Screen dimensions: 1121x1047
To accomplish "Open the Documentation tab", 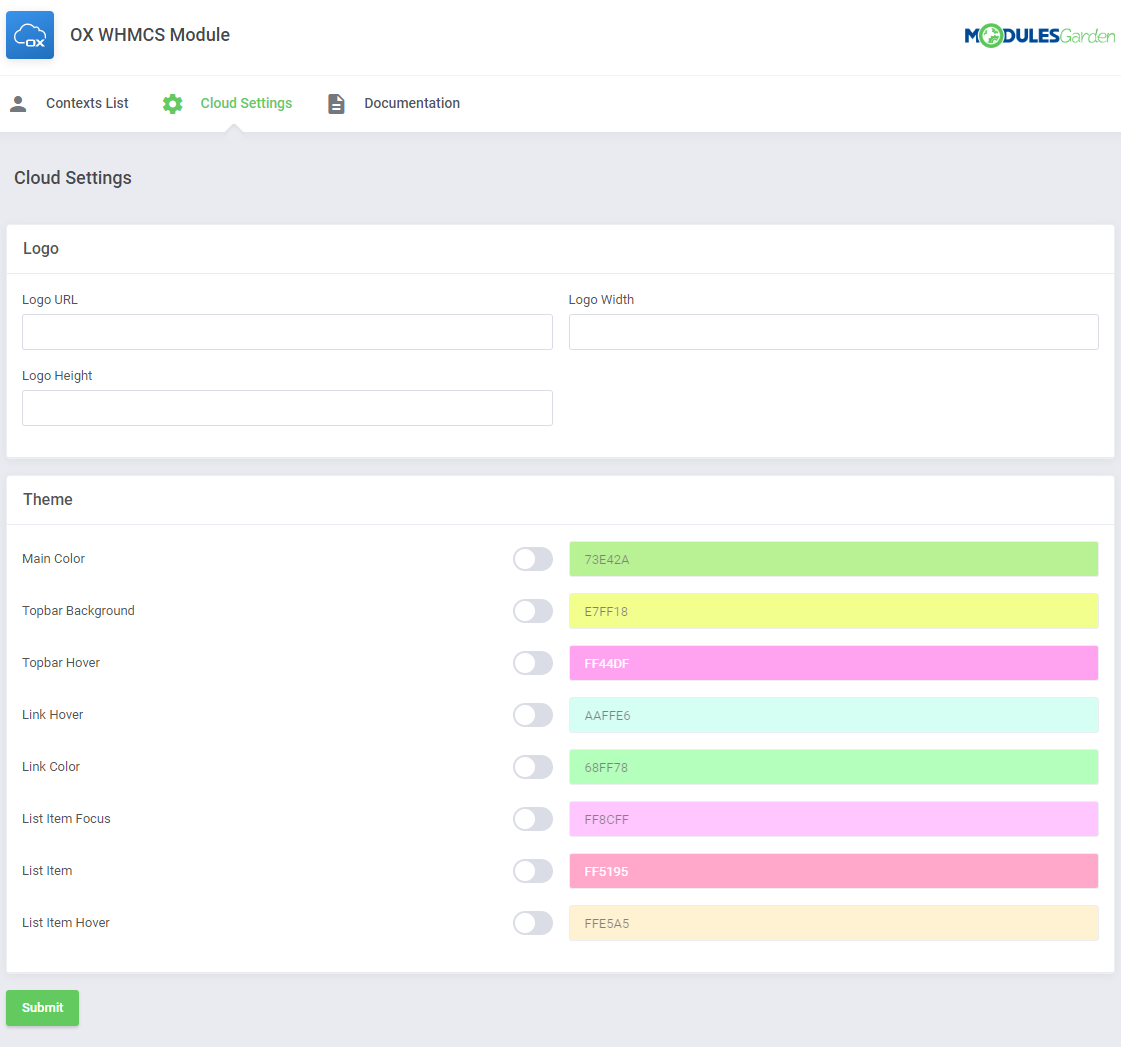I will pyautogui.click(x=412, y=104).
